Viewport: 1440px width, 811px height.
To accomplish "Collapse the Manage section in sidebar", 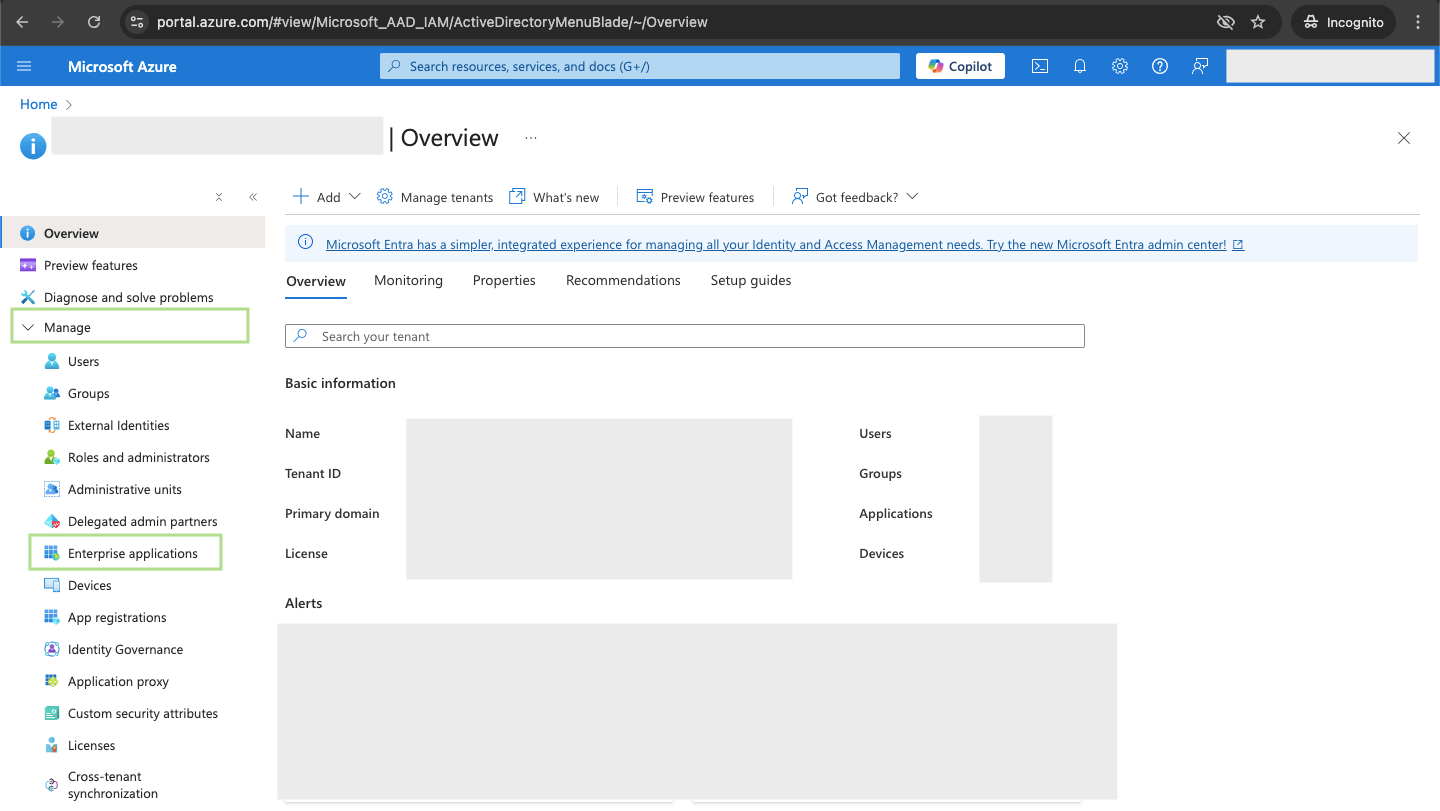I will tap(28, 327).
